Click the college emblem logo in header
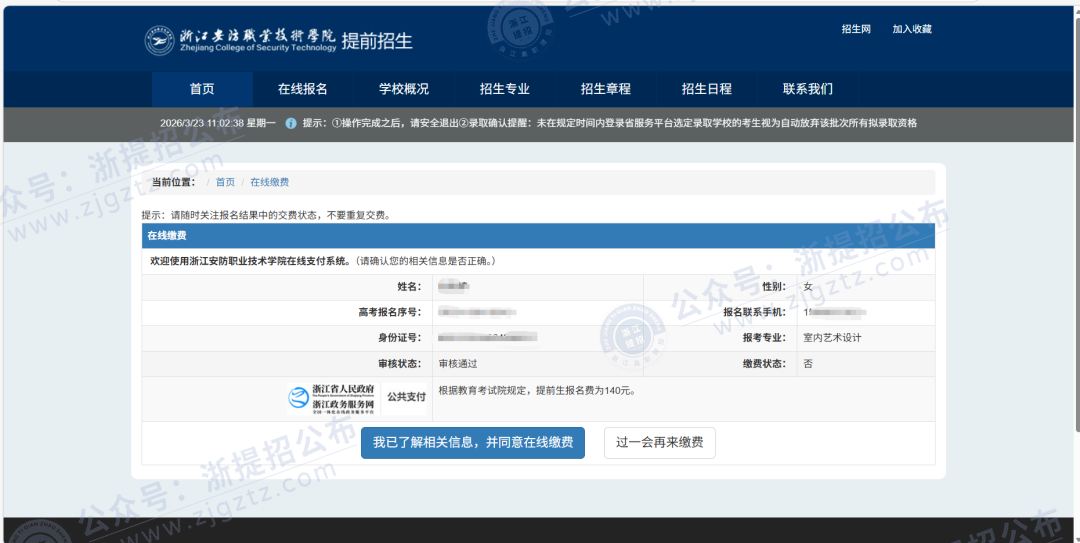The height and width of the screenshot is (543, 1080). pos(159,40)
